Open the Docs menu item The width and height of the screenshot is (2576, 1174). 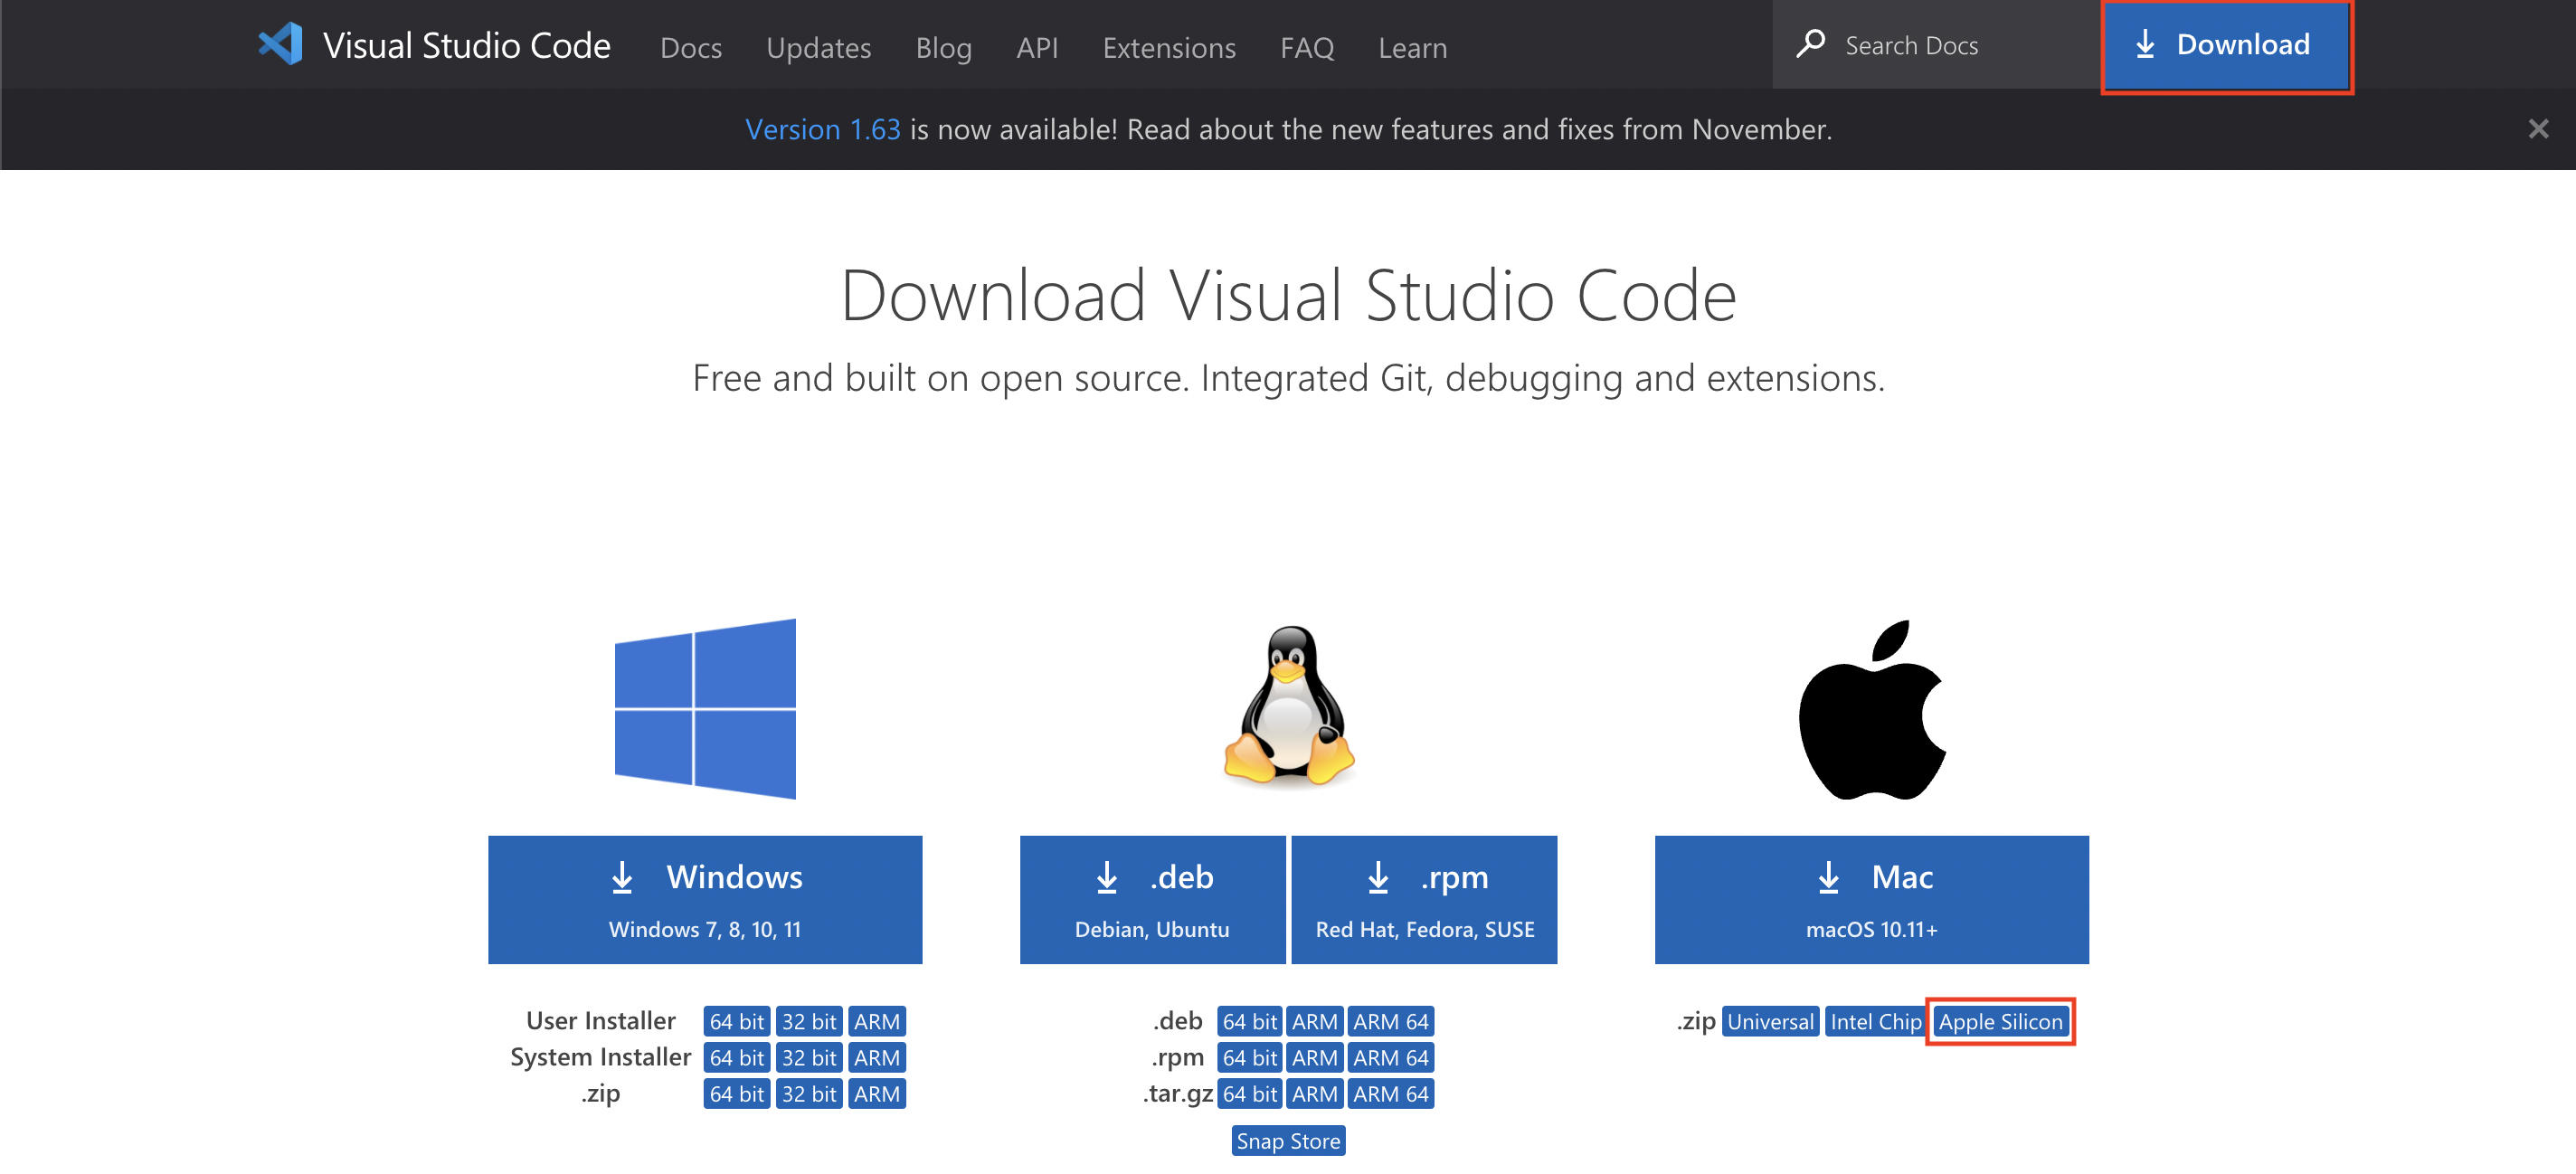click(690, 47)
